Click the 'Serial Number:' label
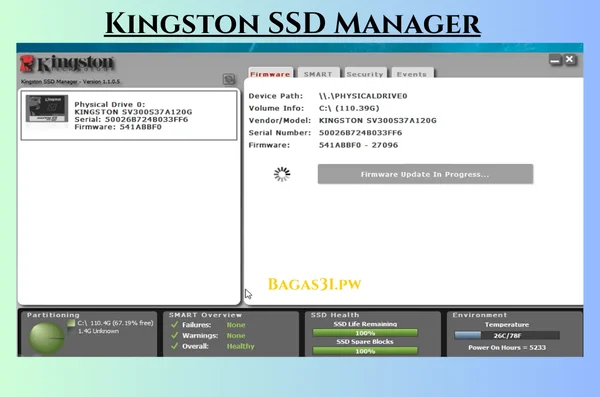Viewport: 600px width, 397px height. click(x=280, y=133)
